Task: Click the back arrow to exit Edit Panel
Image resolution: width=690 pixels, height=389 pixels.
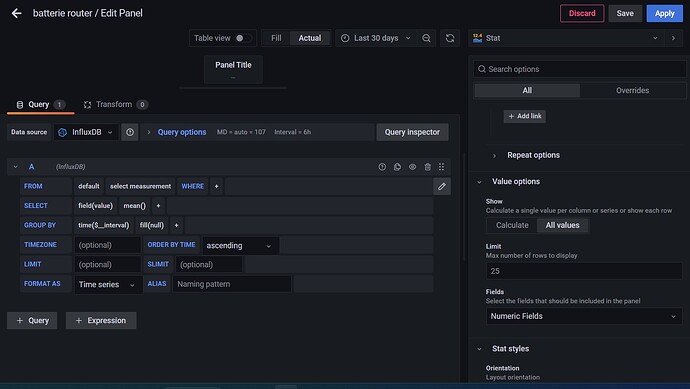Action: pos(17,13)
